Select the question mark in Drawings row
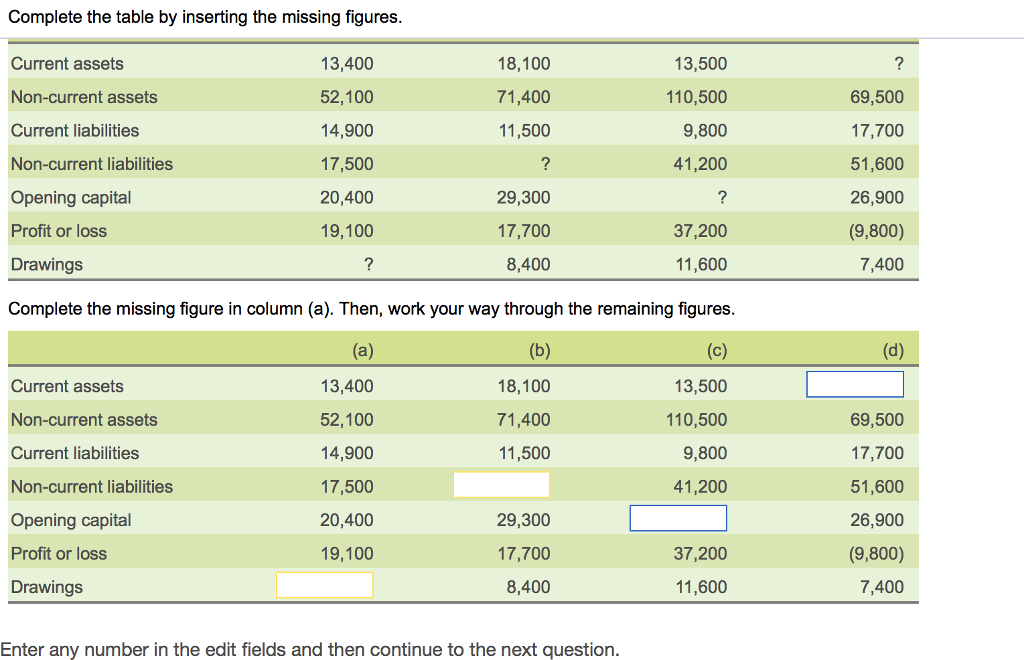The height and width of the screenshot is (660, 1024). click(369, 264)
